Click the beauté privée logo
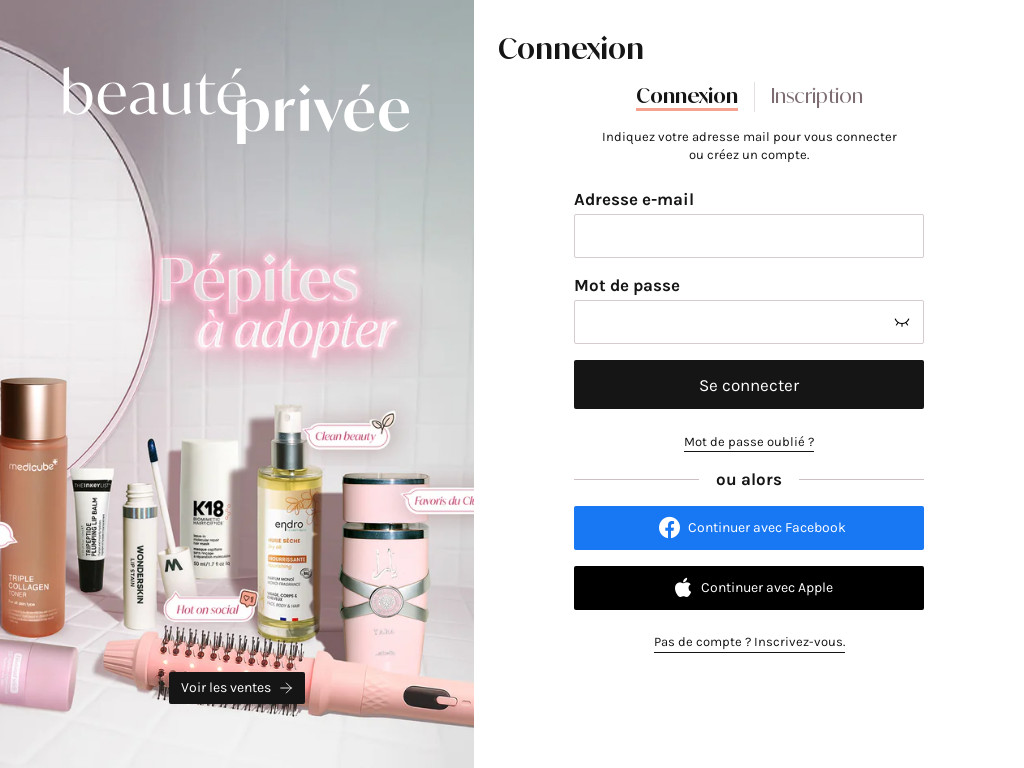 pyautogui.click(x=236, y=103)
